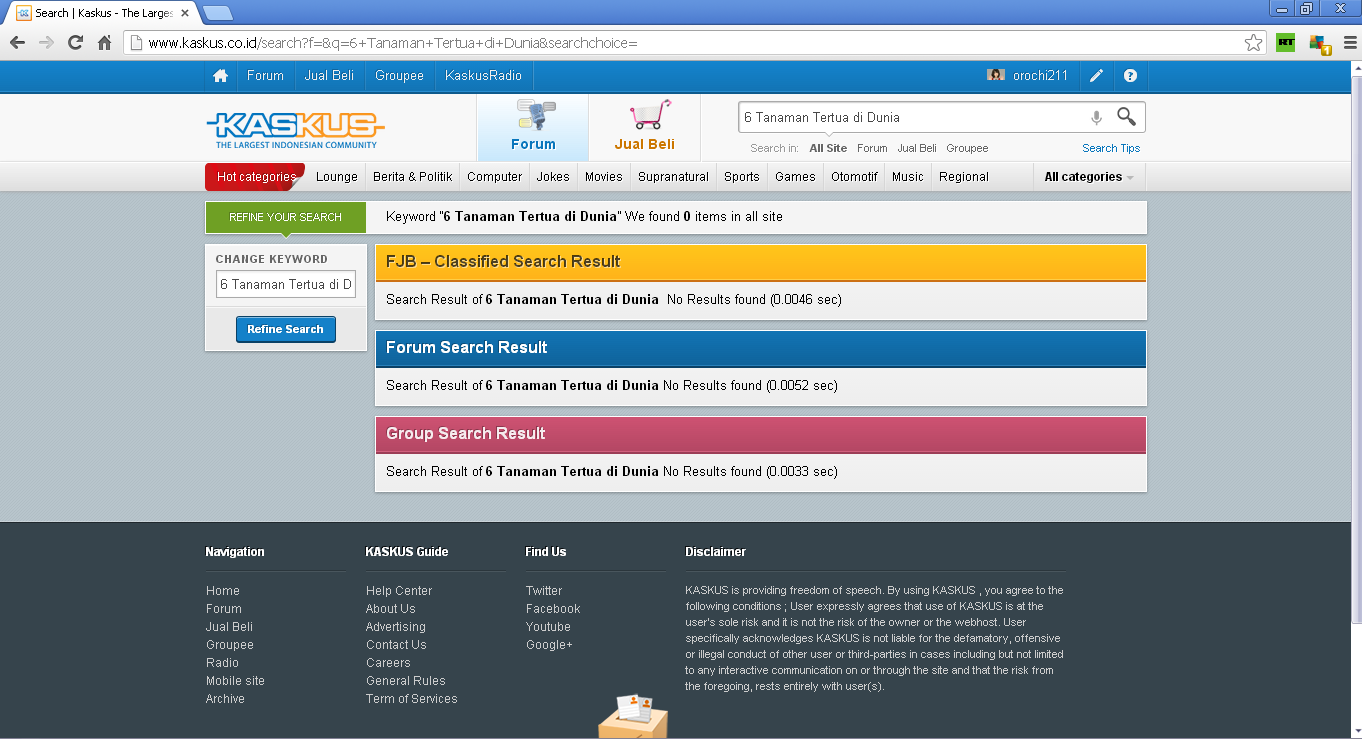
Task: Click the Forum Search Result header
Action: click(x=761, y=348)
